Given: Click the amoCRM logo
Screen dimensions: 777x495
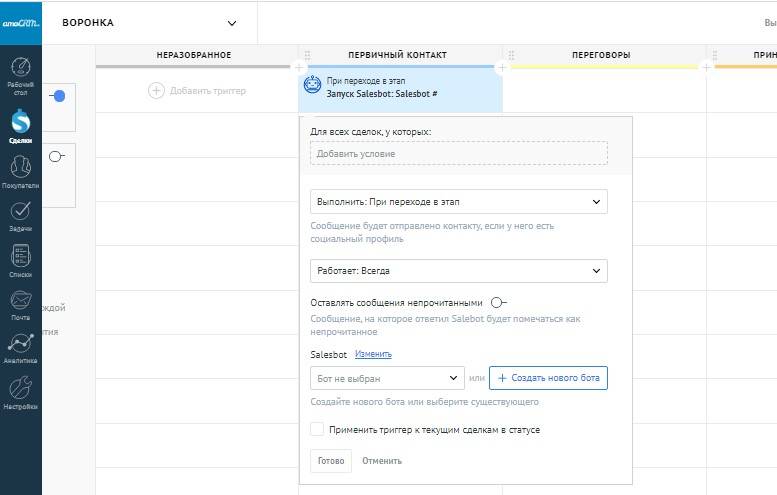Looking at the screenshot, I should pyautogui.click(x=20, y=23).
